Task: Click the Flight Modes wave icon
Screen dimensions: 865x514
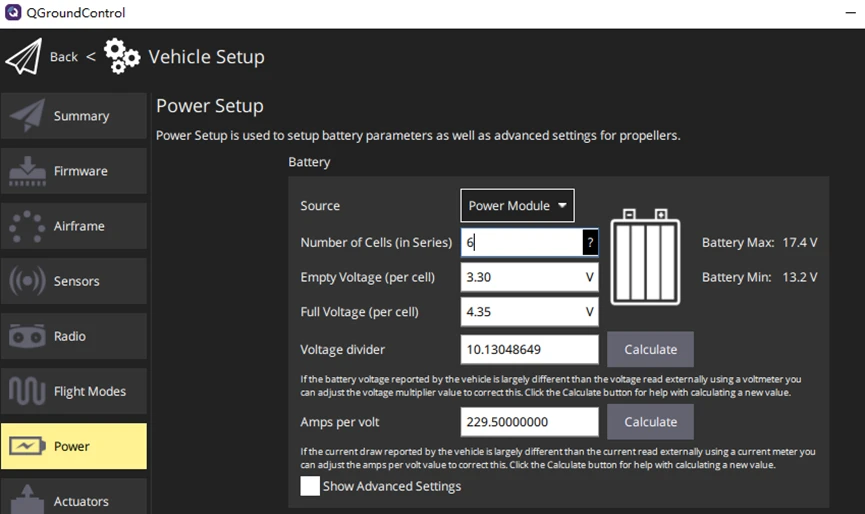Action: tap(27, 391)
